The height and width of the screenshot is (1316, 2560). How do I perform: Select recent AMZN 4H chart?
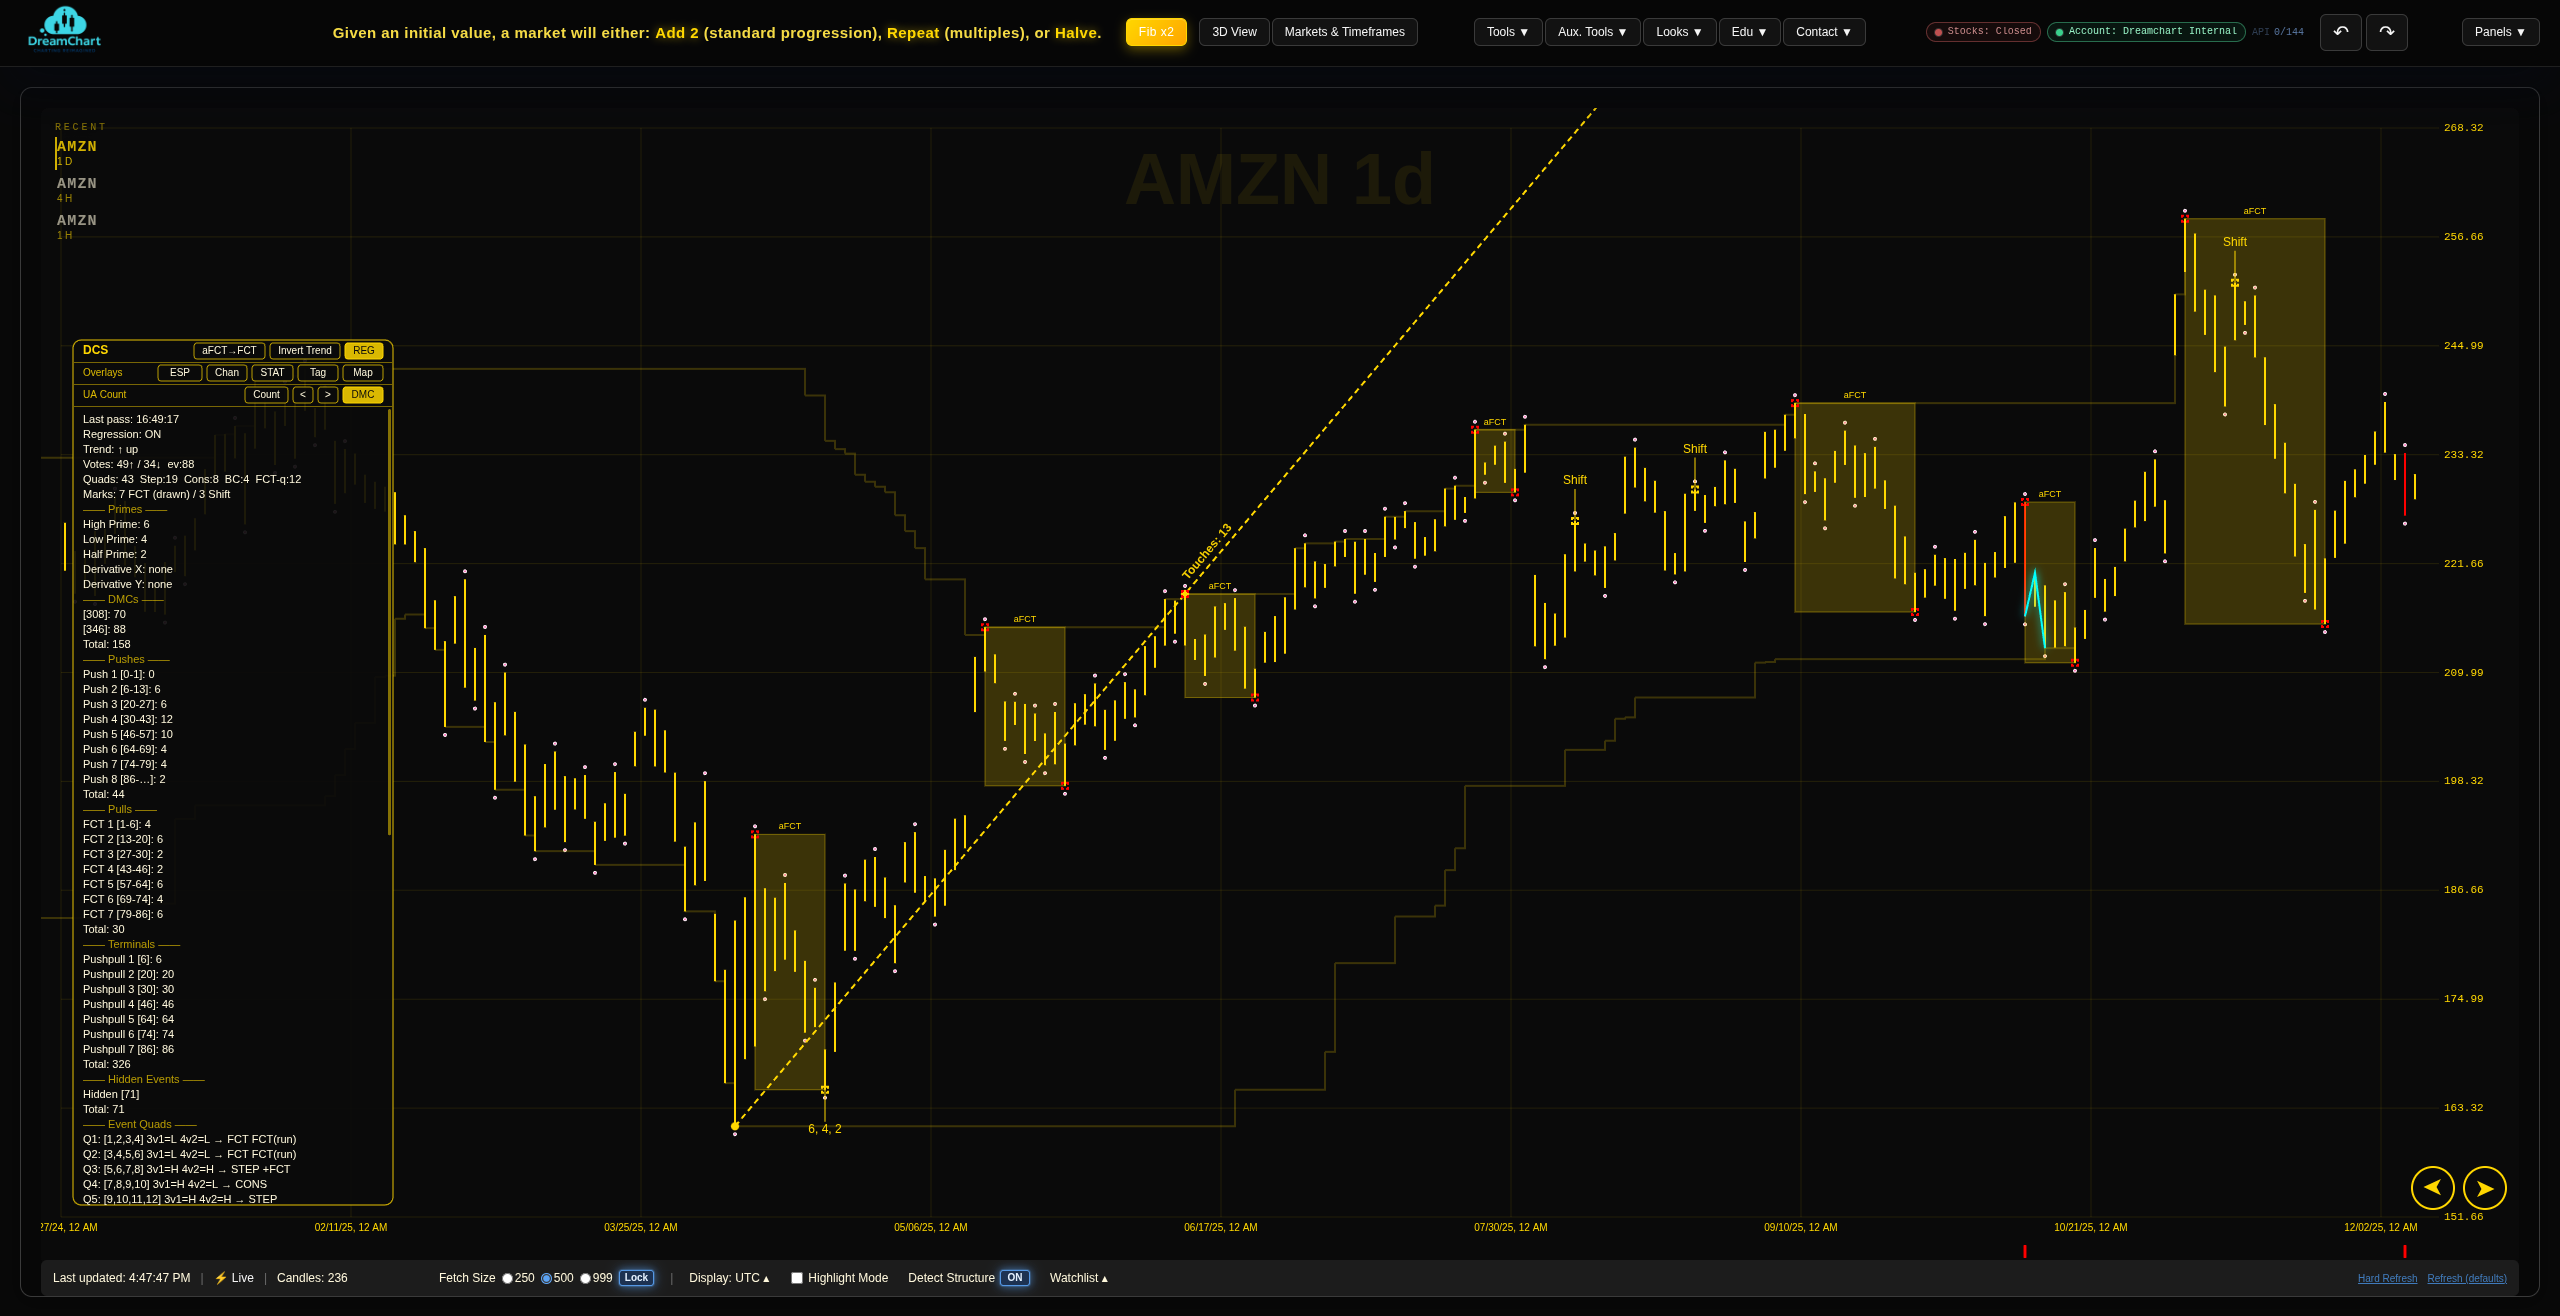[x=77, y=190]
